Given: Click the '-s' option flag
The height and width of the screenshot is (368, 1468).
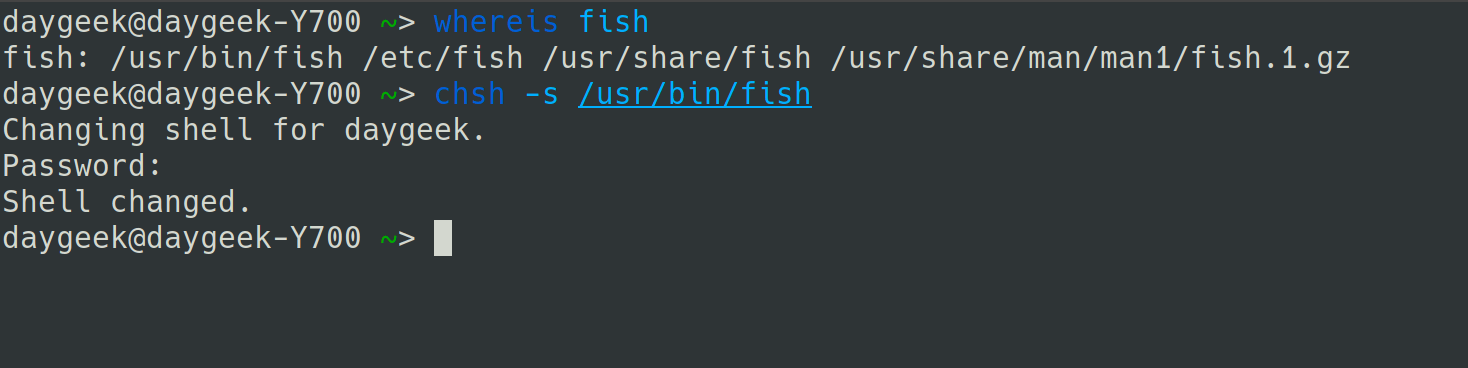Looking at the screenshot, I should pos(541,94).
